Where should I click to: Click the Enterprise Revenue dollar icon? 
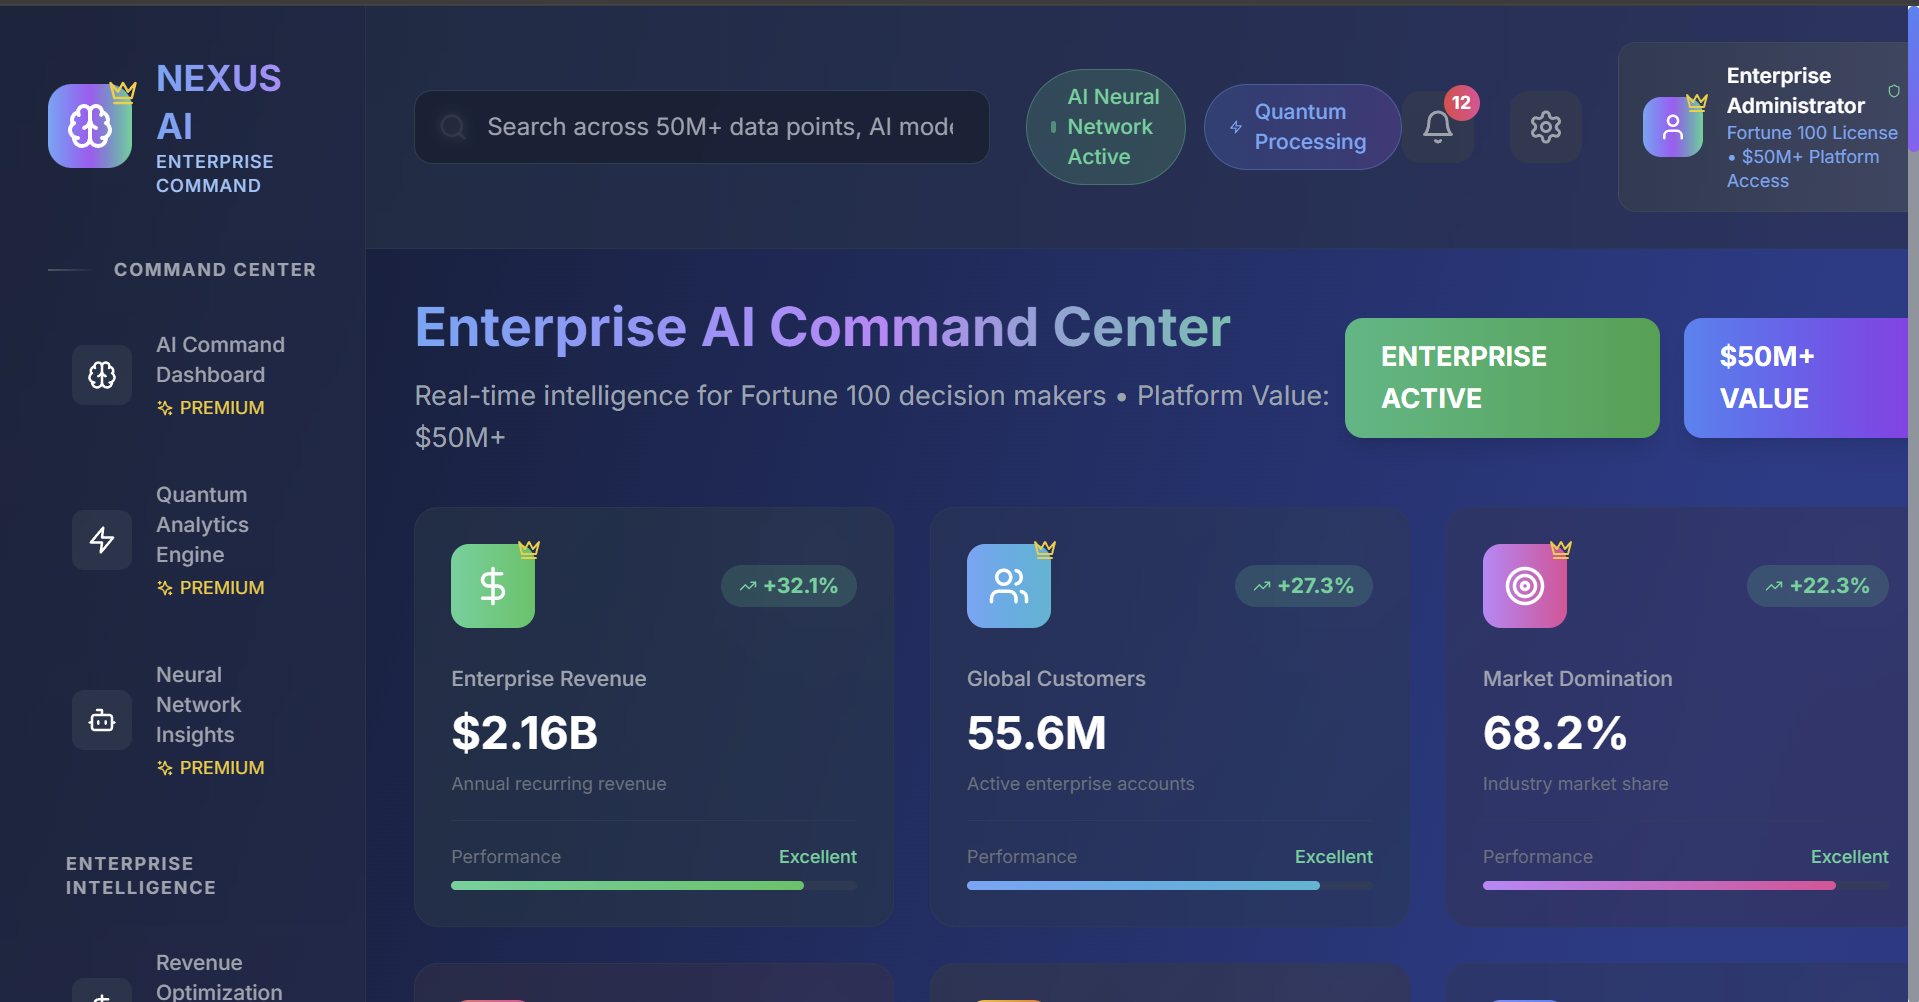point(493,586)
